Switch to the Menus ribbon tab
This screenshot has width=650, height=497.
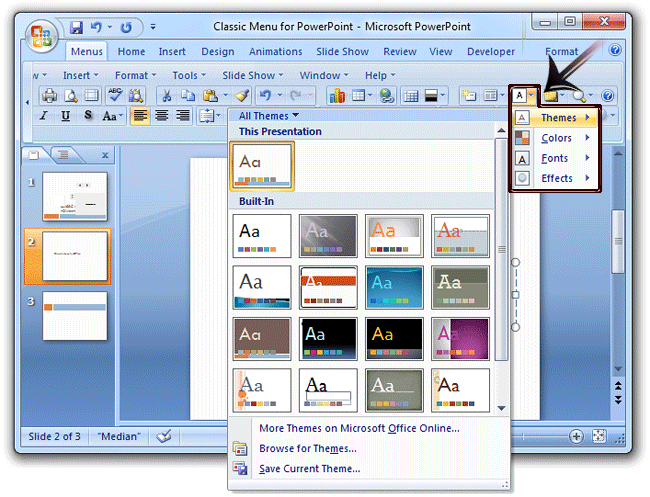(87, 52)
